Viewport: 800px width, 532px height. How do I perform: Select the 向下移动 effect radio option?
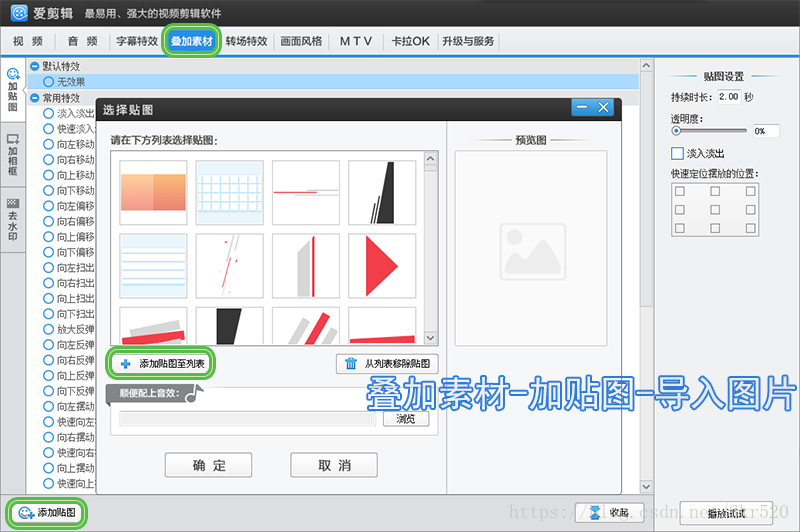tap(49, 190)
